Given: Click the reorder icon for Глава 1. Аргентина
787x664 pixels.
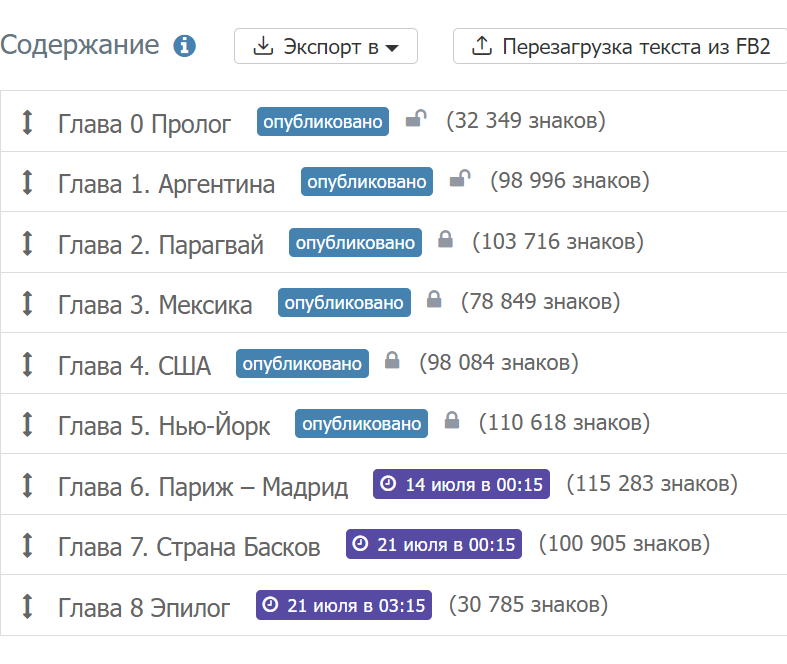Looking at the screenshot, I should pyautogui.click(x=28, y=183).
